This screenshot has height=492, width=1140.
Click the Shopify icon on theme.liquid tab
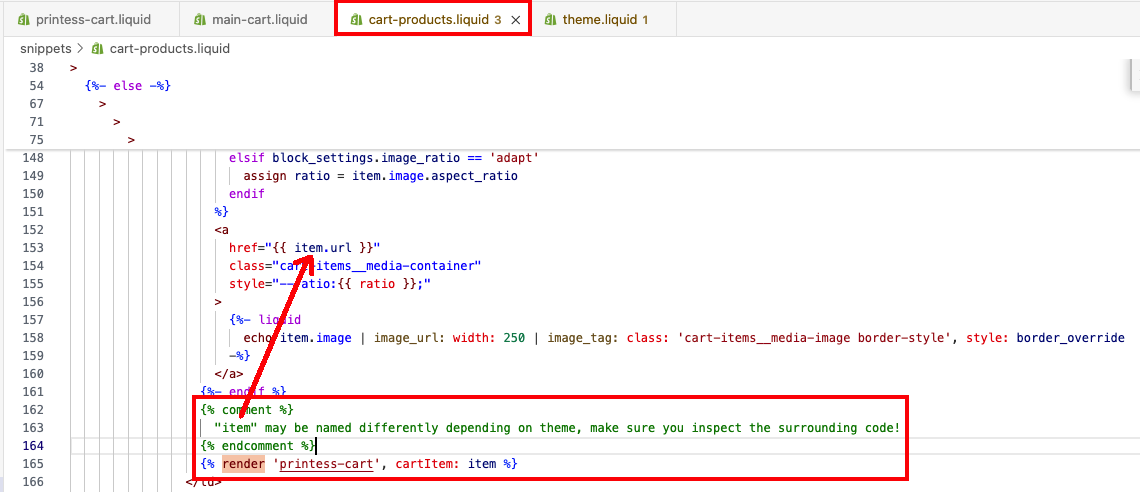[x=551, y=20]
